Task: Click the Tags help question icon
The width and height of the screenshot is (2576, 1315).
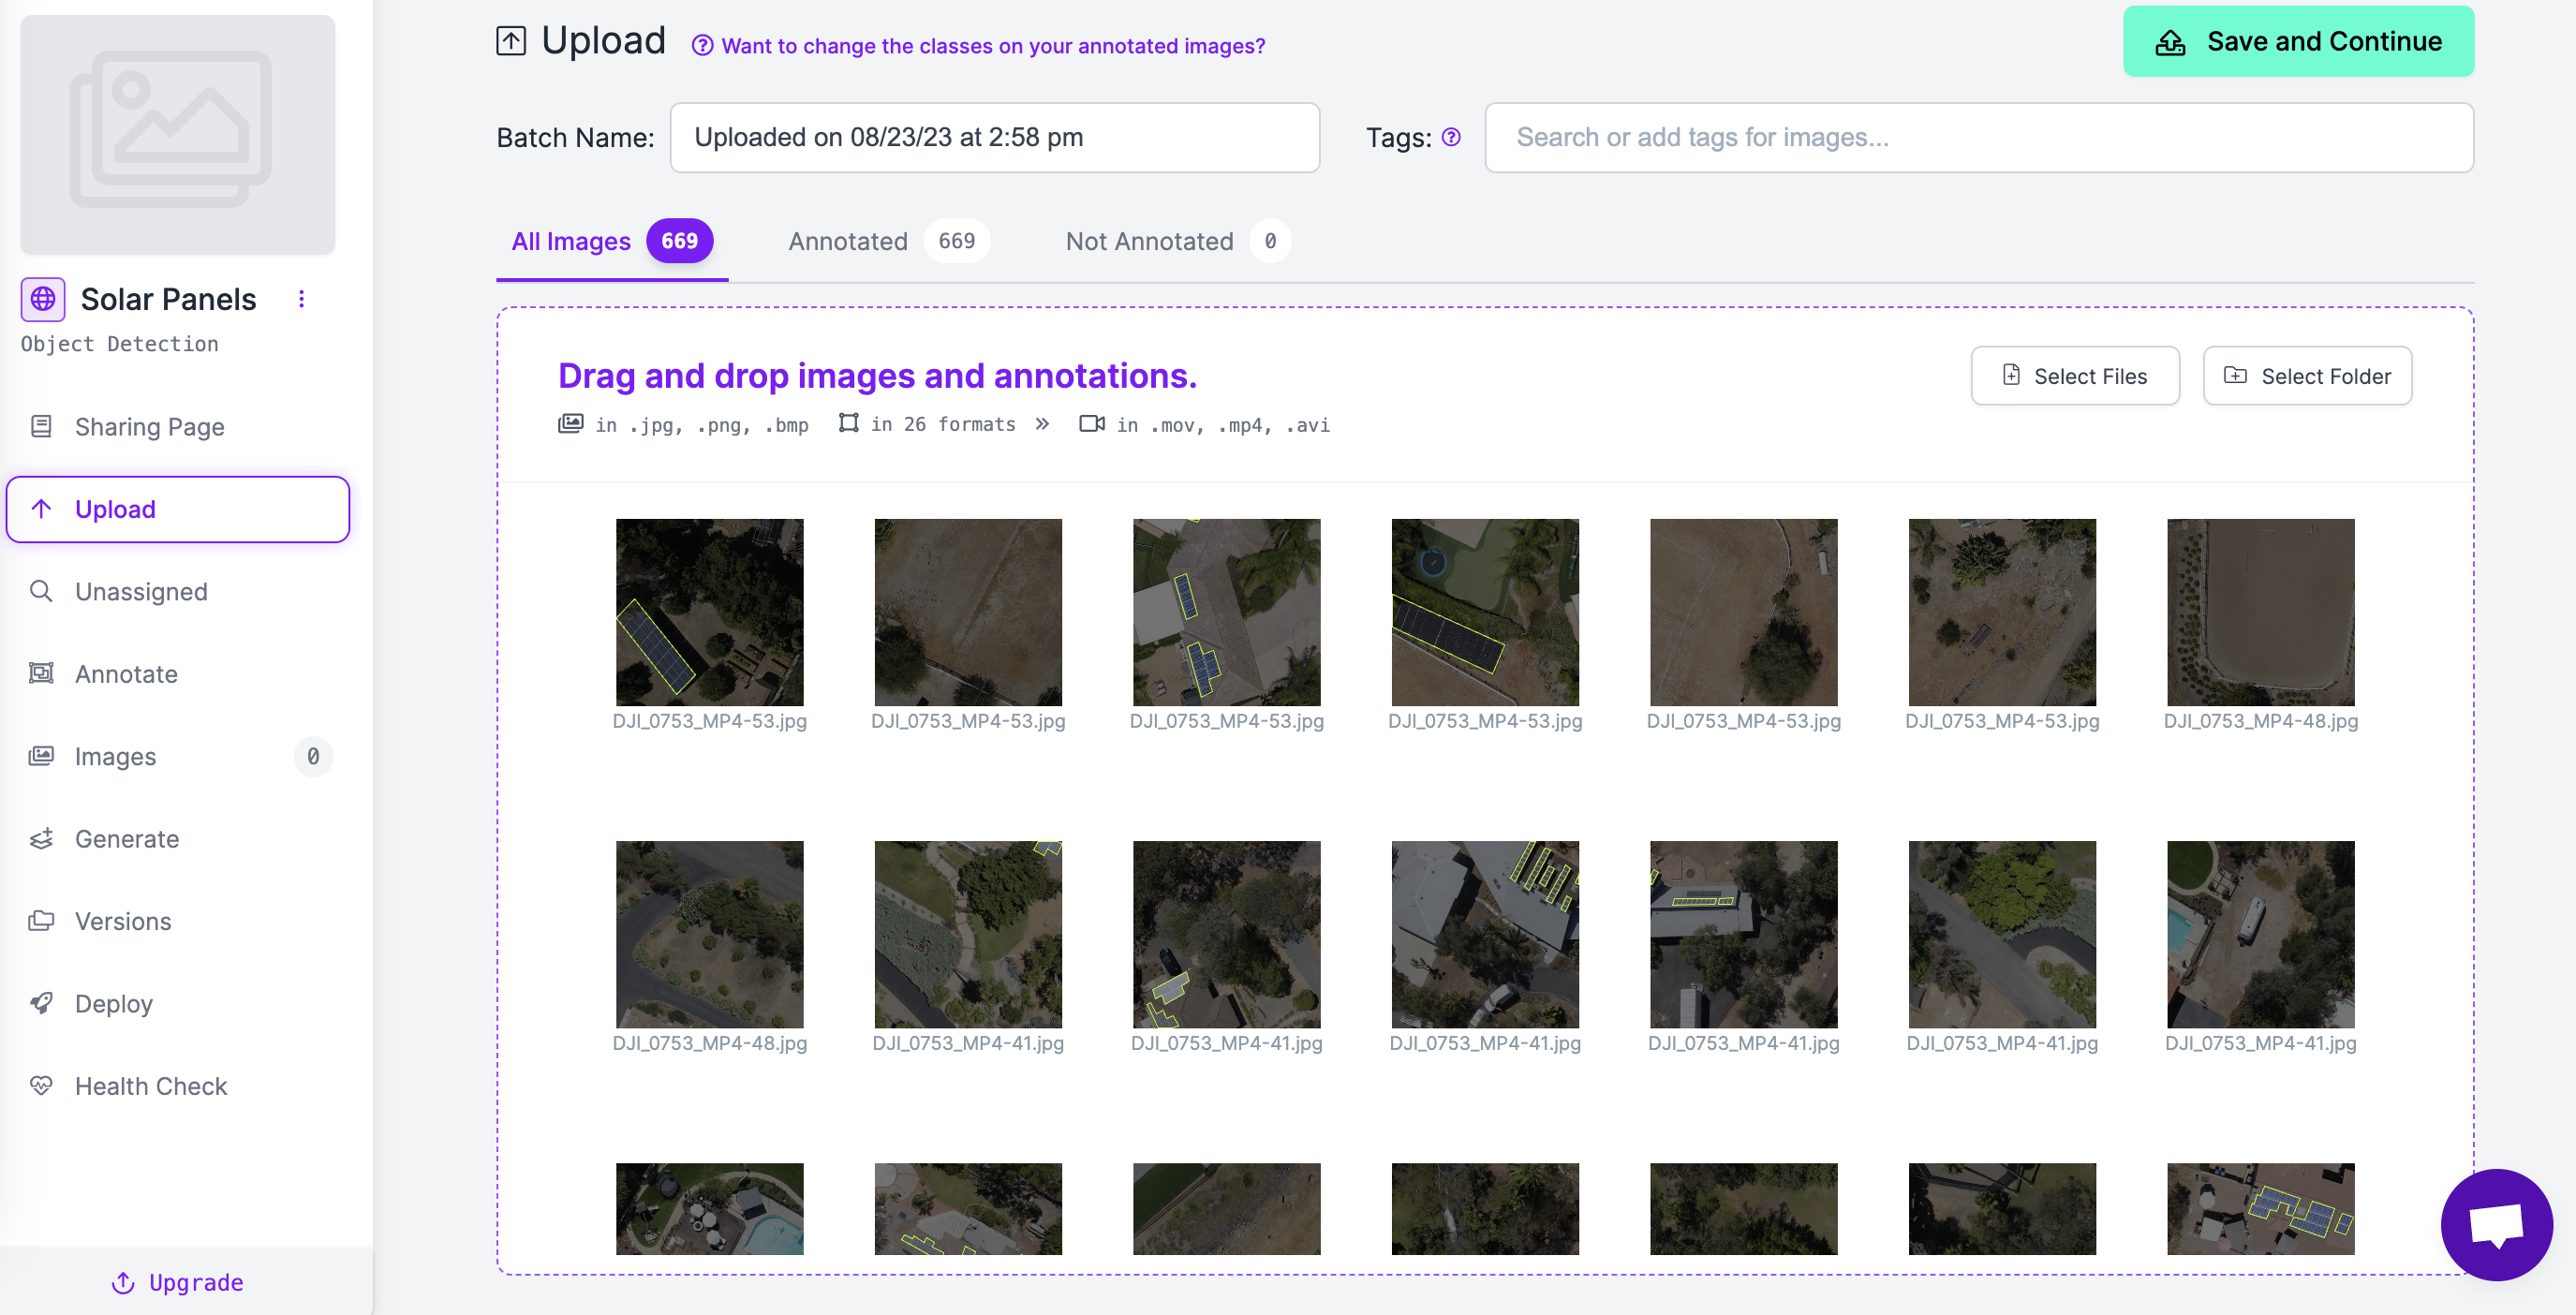Action: pyautogui.click(x=1451, y=137)
